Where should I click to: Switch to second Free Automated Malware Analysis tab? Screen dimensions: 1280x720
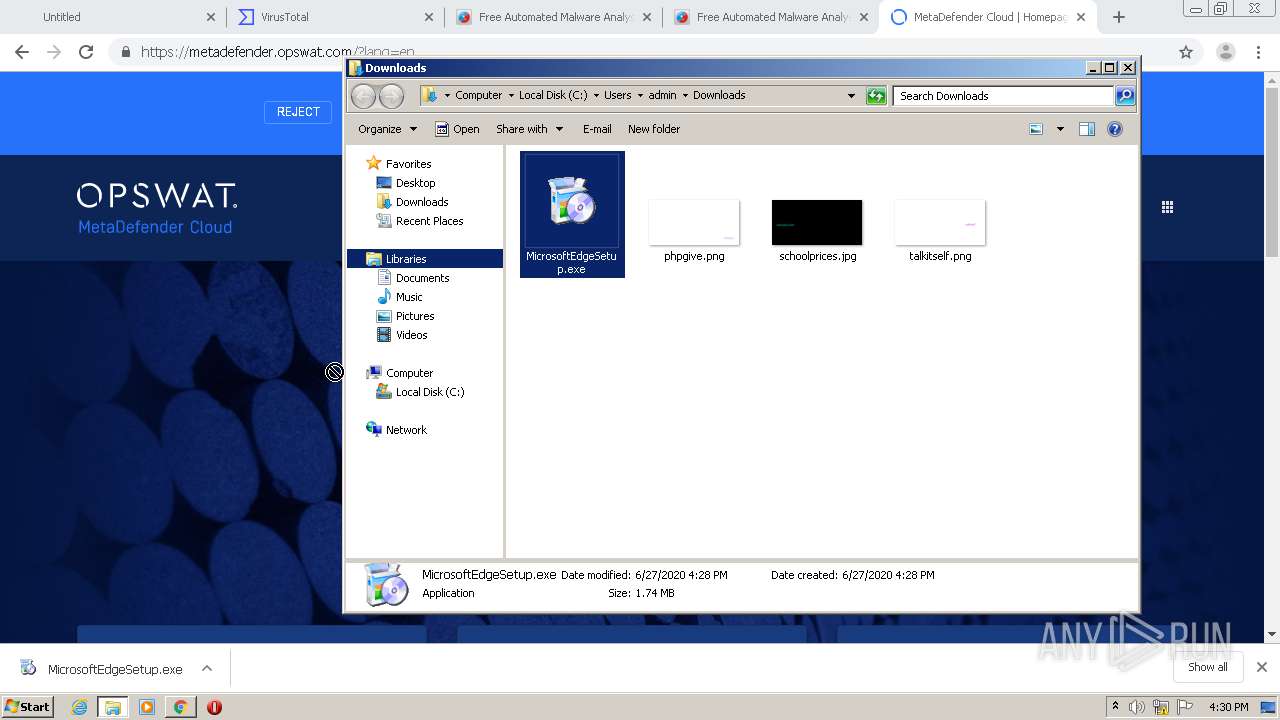click(x=771, y=17)
